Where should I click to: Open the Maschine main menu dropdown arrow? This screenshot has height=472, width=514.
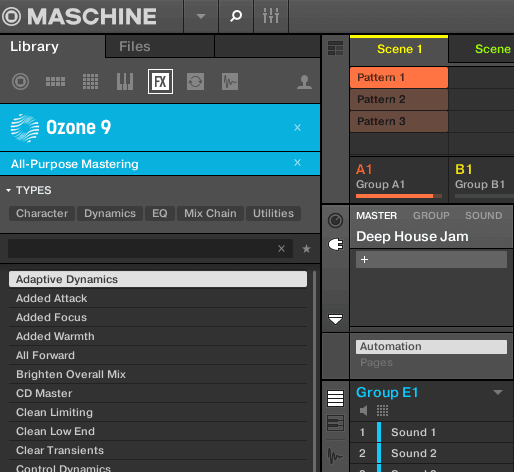pyautogui.click(x=200, y=16)
